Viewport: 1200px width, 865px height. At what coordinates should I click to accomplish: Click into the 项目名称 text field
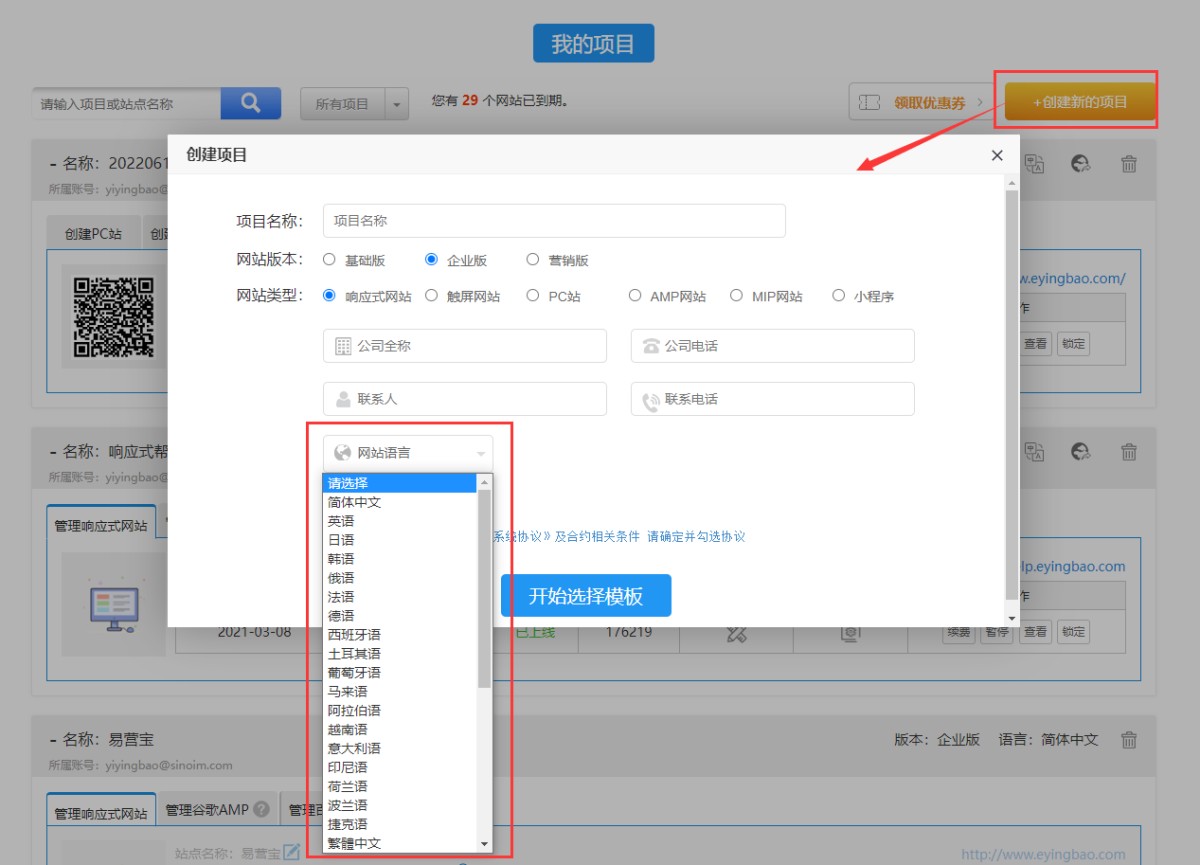tap(554, 221)
